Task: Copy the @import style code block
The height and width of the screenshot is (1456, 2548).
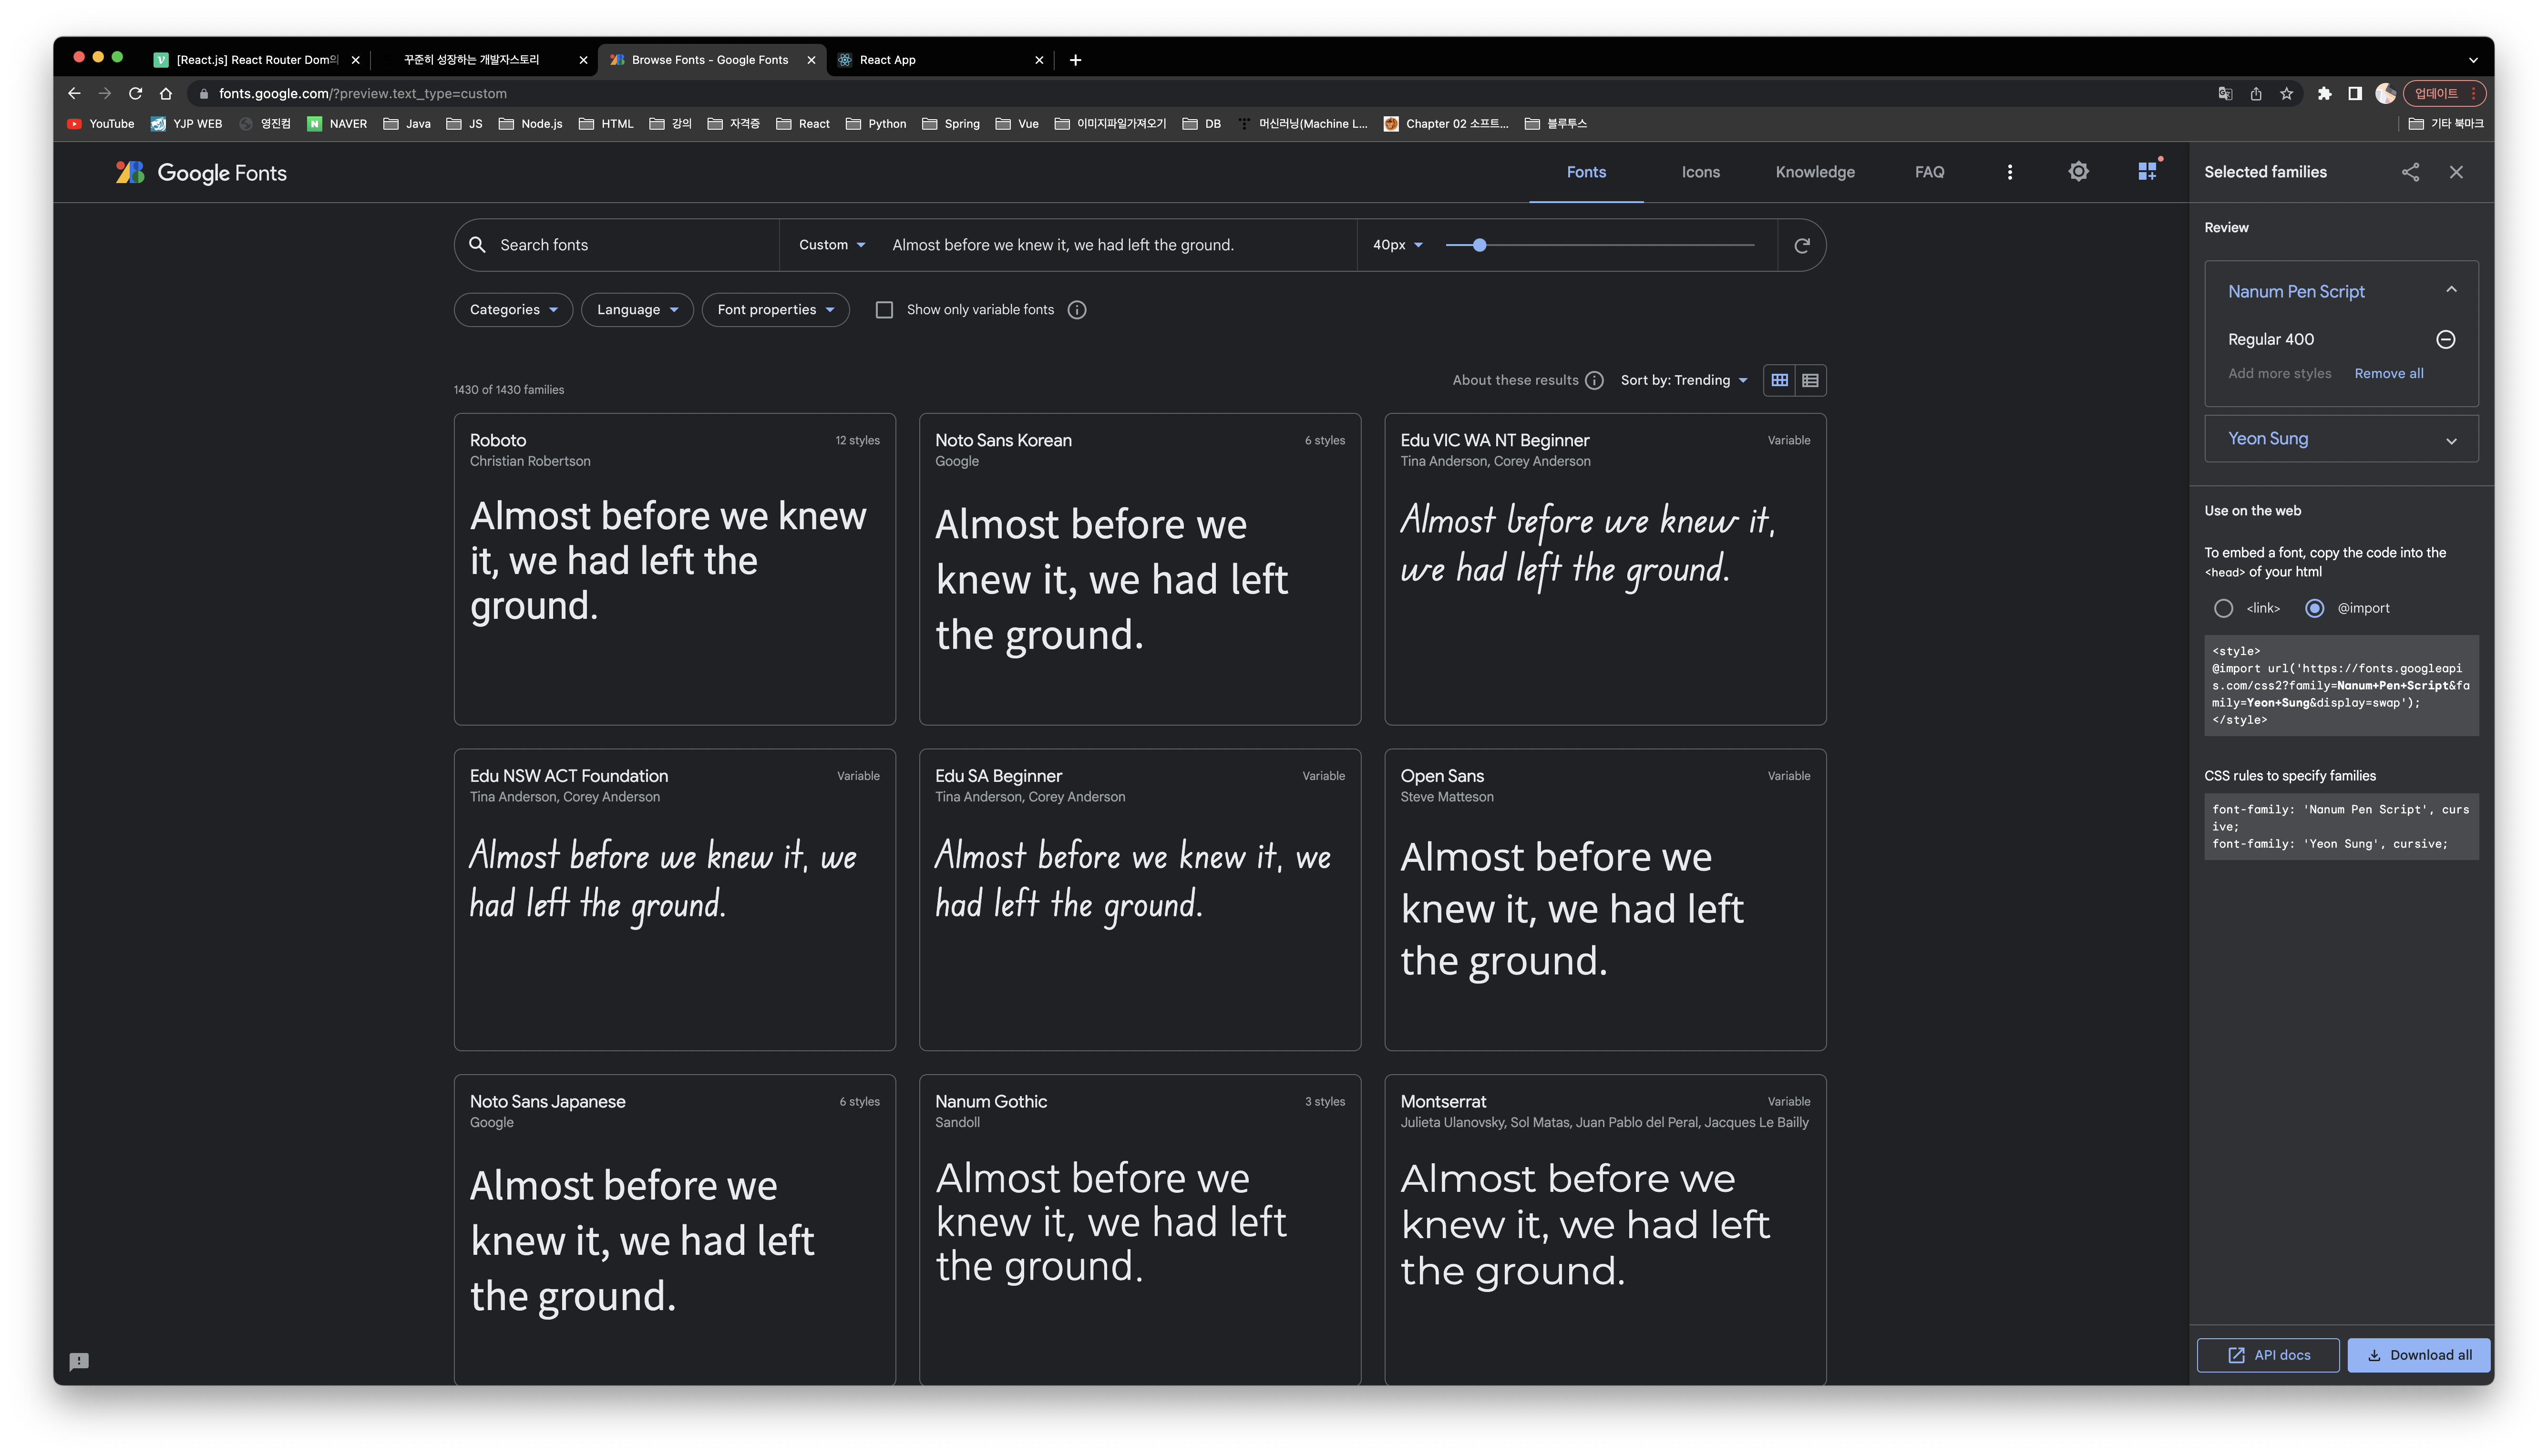Action: [x=2340, y=685]
